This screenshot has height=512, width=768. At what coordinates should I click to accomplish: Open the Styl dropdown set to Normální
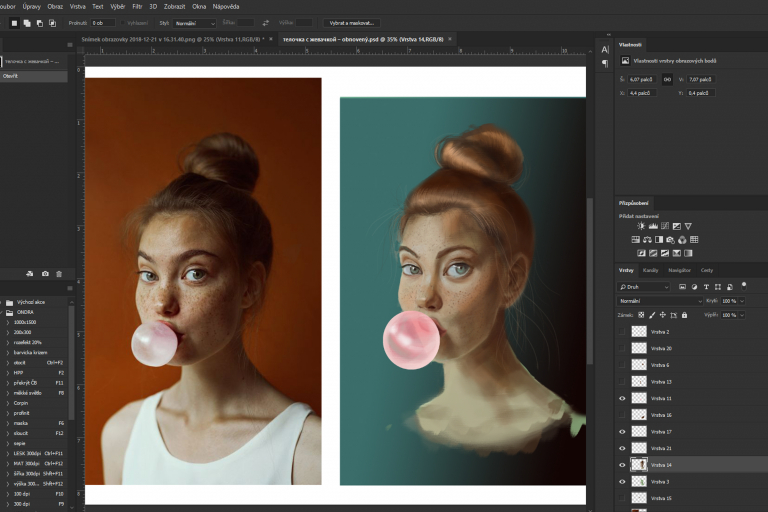pyautogui.click(x=194, y=22)
